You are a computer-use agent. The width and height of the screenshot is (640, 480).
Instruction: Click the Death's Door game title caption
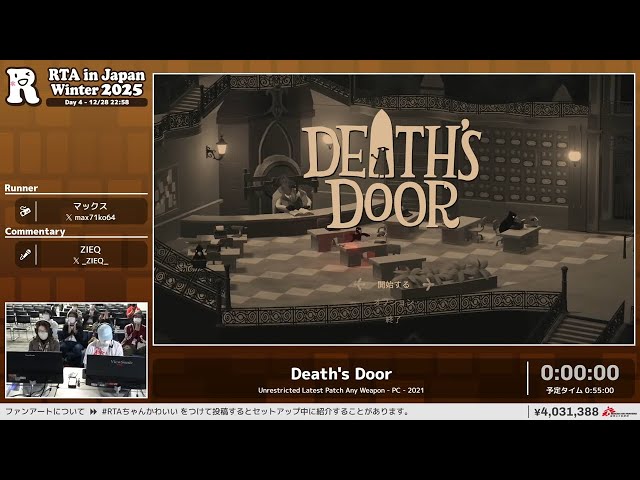point(341,374)
